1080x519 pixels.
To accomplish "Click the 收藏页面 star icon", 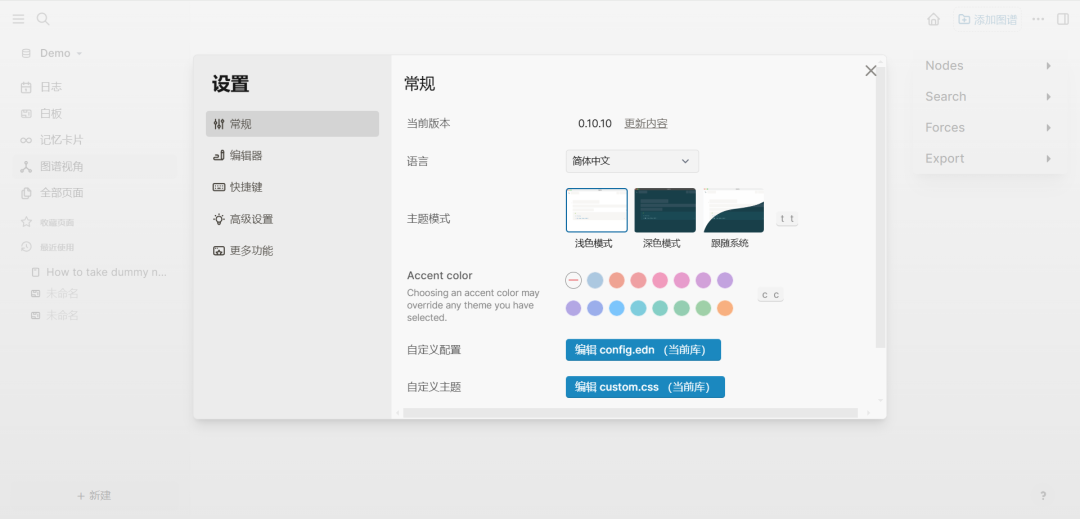I will (26, 222).
